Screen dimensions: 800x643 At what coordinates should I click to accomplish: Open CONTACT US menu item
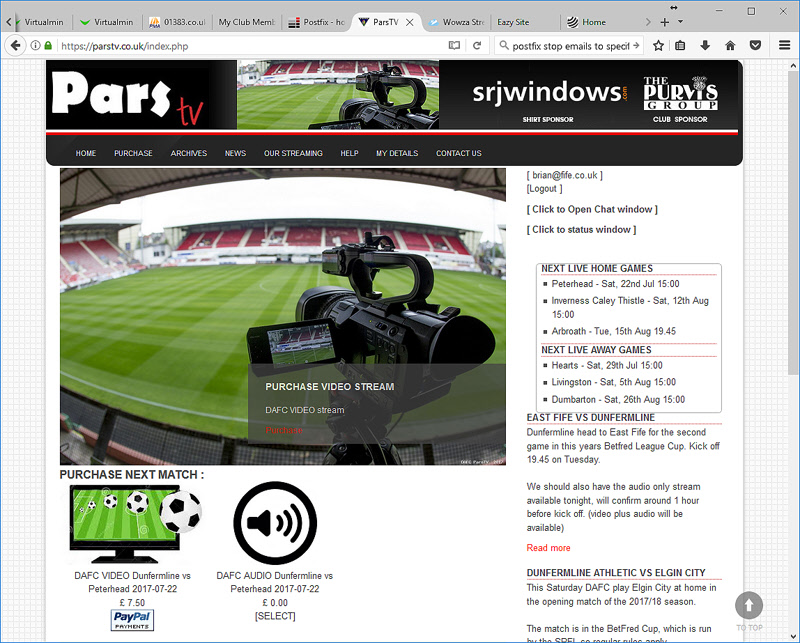click(x=459, y=153)
